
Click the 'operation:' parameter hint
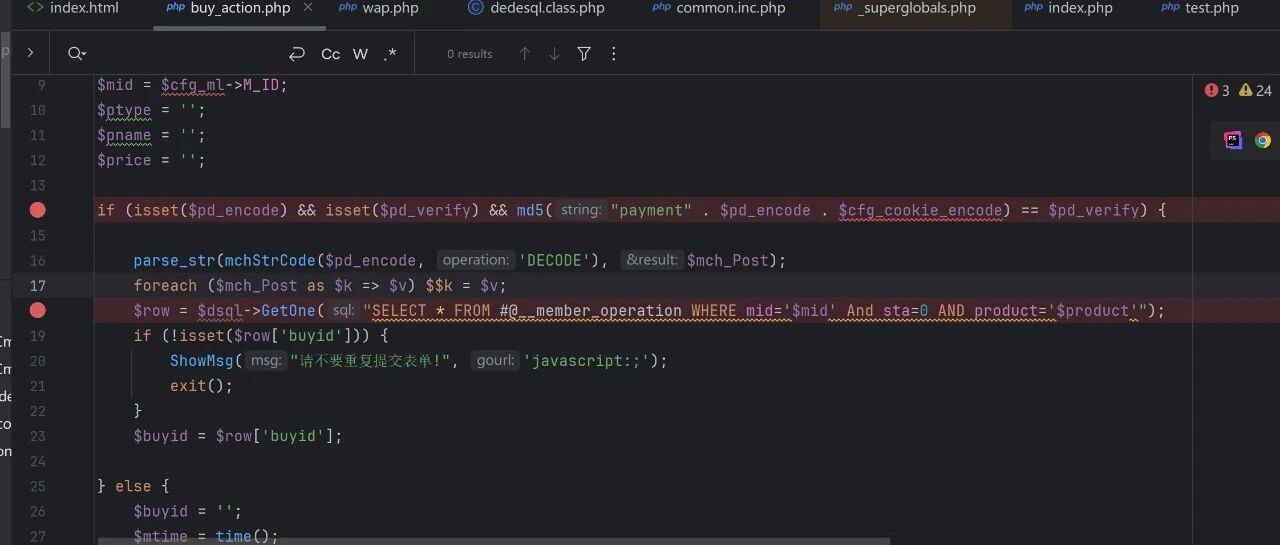476,260
